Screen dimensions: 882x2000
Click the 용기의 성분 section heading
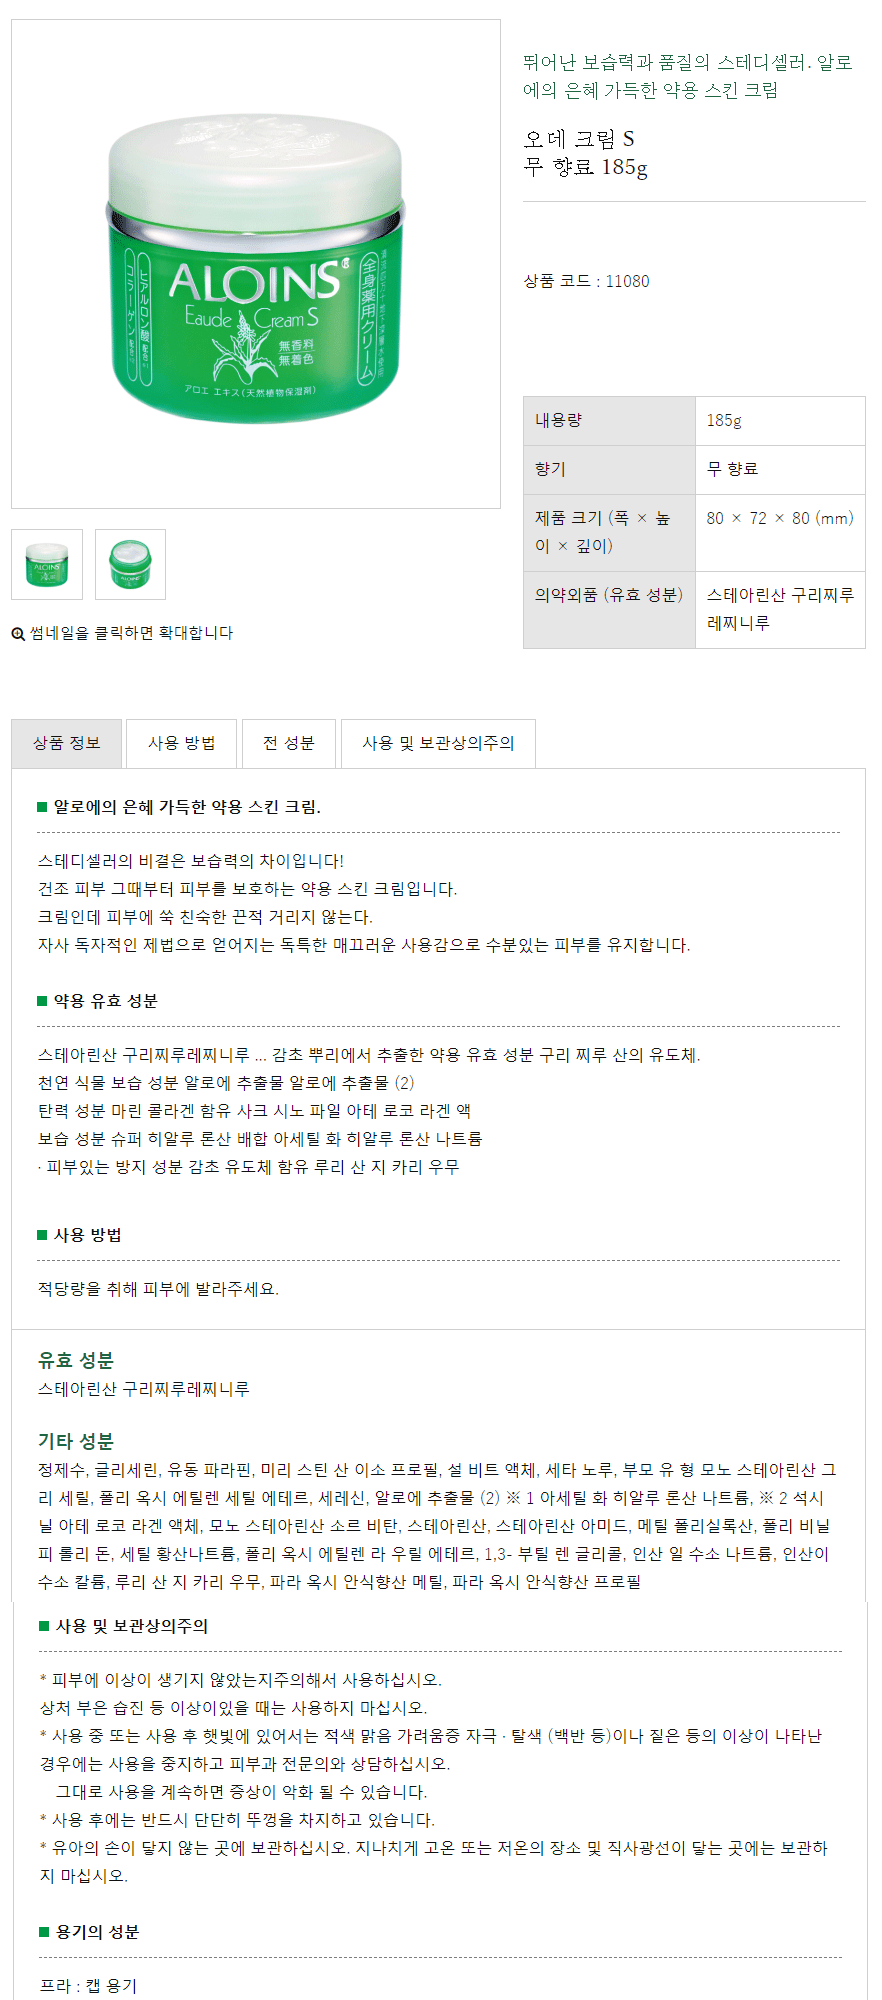[97, 1932]
